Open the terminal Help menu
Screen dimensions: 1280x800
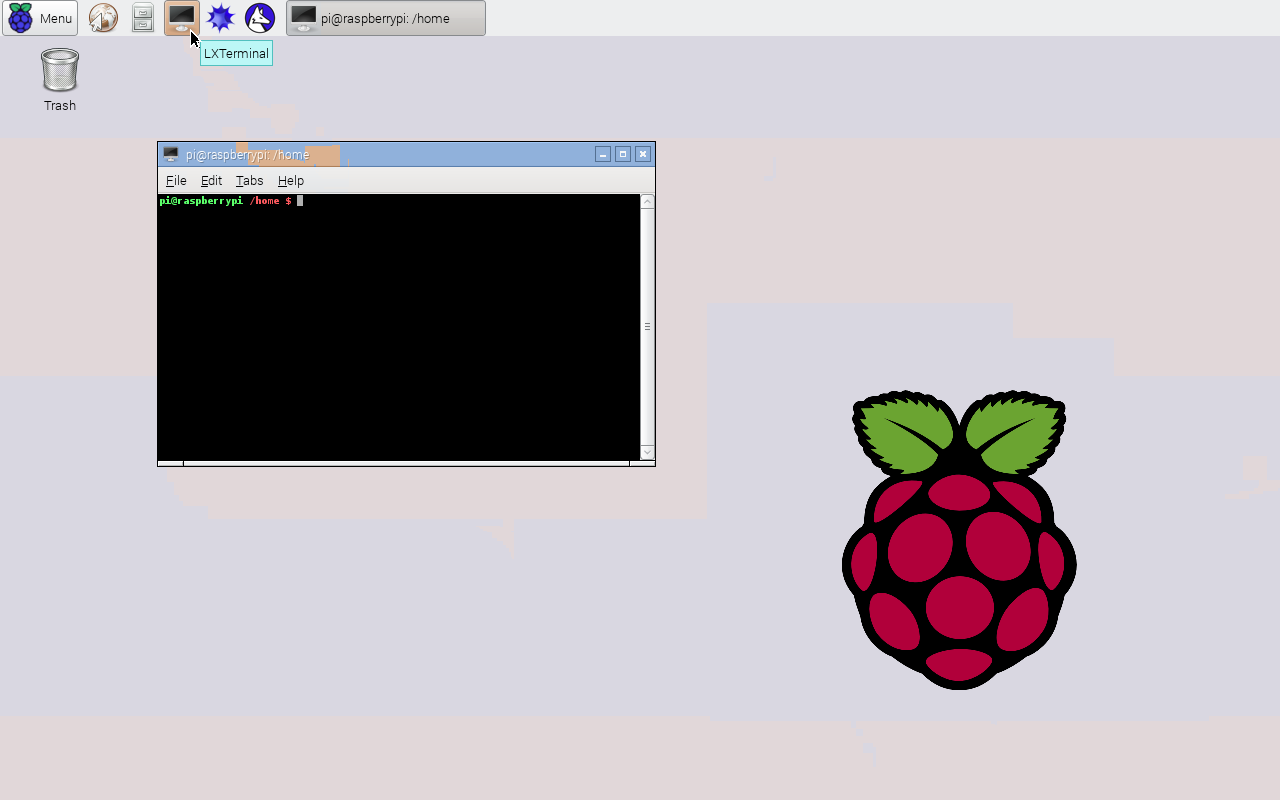tap(291, 181)
